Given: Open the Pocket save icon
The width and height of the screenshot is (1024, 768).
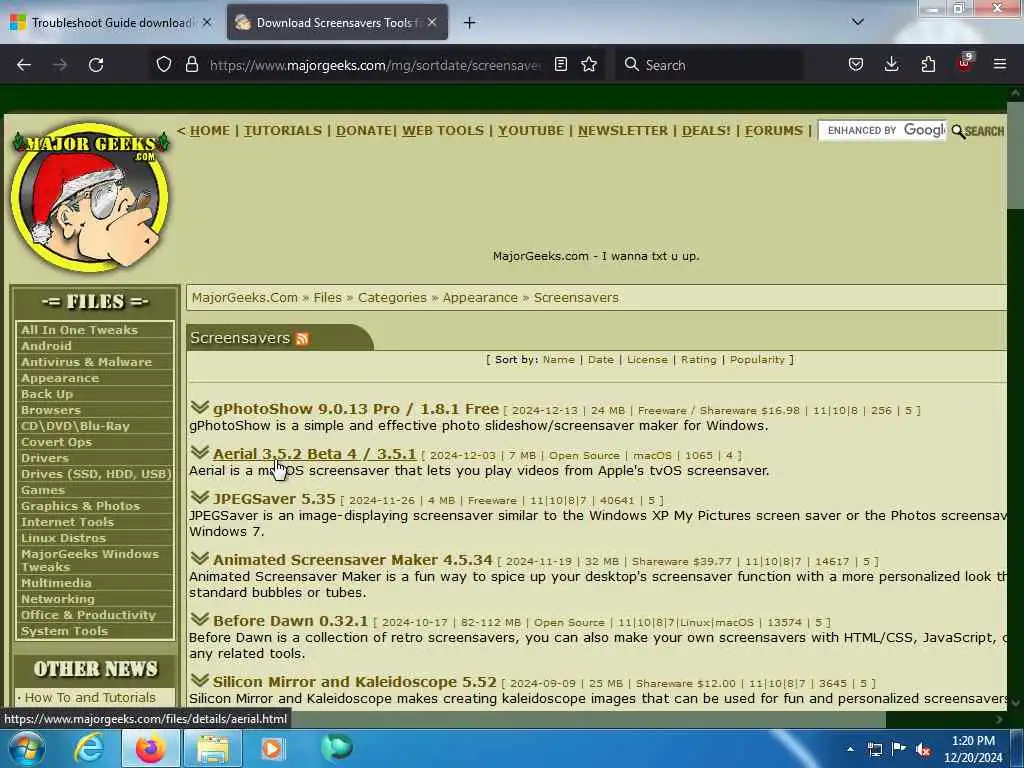Looking at the screenshot, I should (x=856, y=64).
